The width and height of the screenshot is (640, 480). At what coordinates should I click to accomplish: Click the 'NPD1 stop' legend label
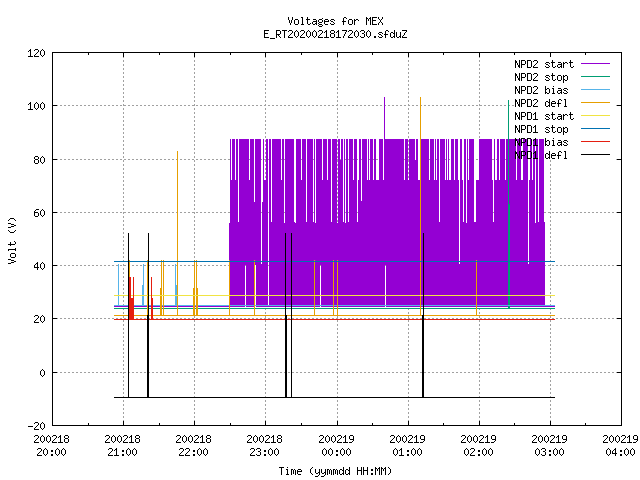click(541, 129)
